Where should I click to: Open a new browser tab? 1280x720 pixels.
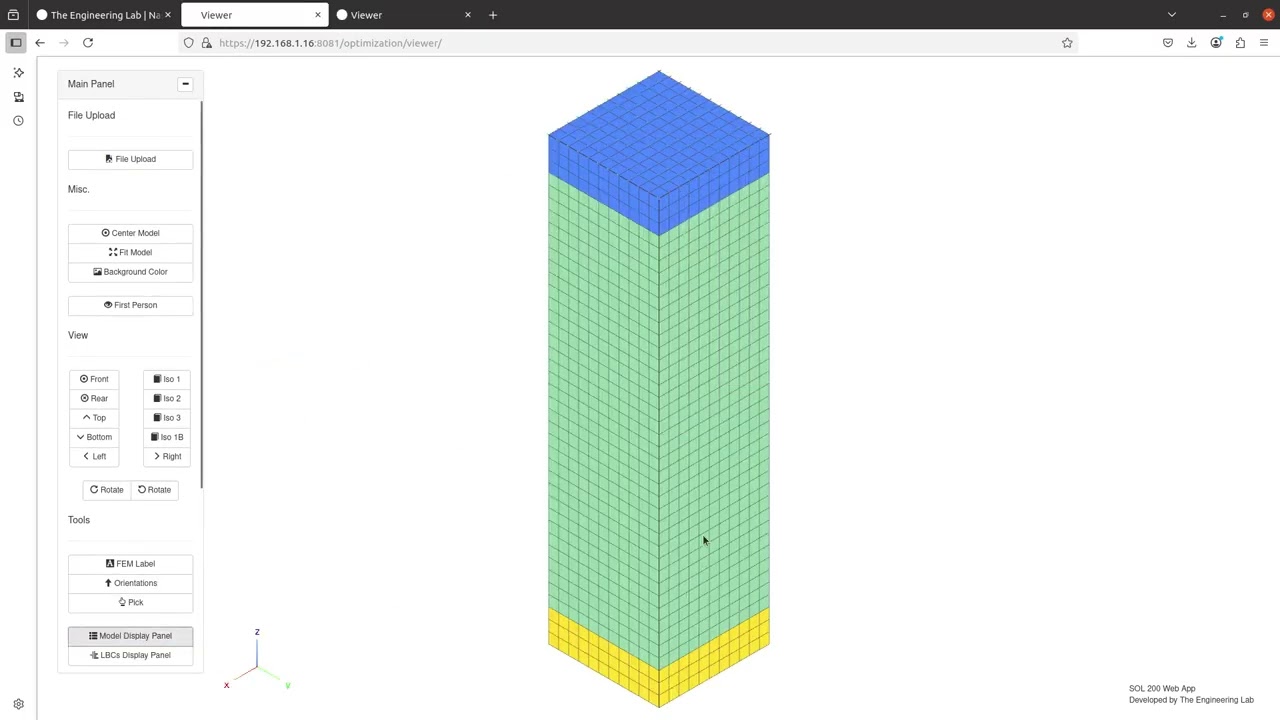[493, 15]
